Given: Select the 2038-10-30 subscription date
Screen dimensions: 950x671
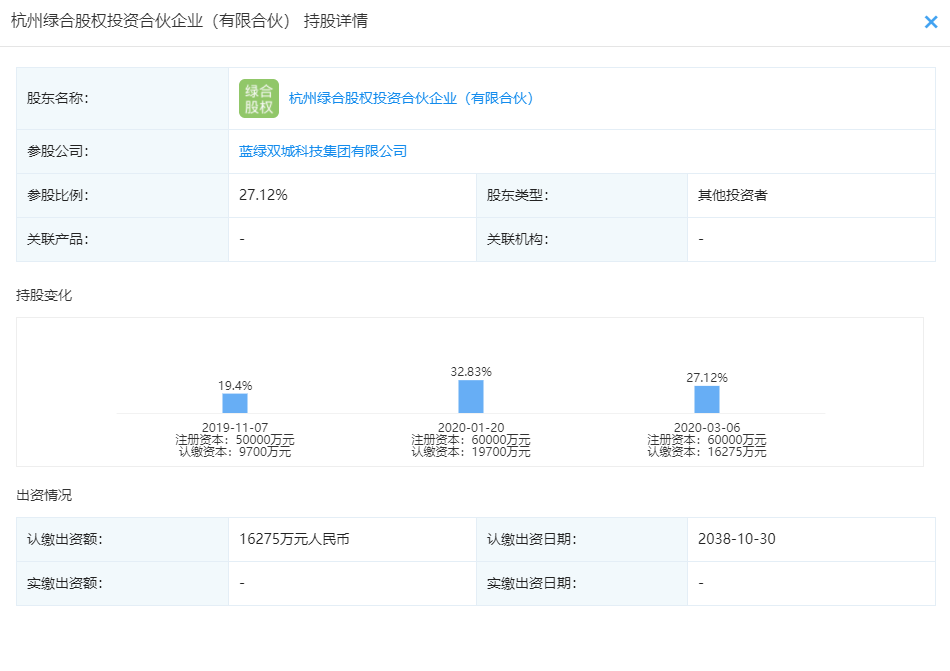Looking at the screenshot, I should [x=737, y=539].
